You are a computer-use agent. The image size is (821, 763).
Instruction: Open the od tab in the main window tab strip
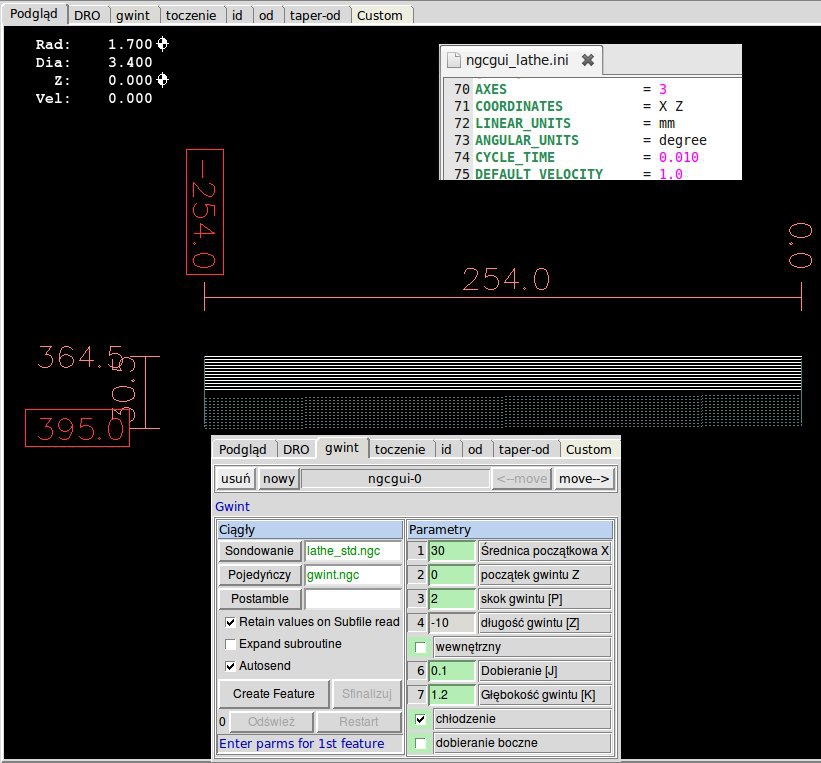click(x=266, y=16)
